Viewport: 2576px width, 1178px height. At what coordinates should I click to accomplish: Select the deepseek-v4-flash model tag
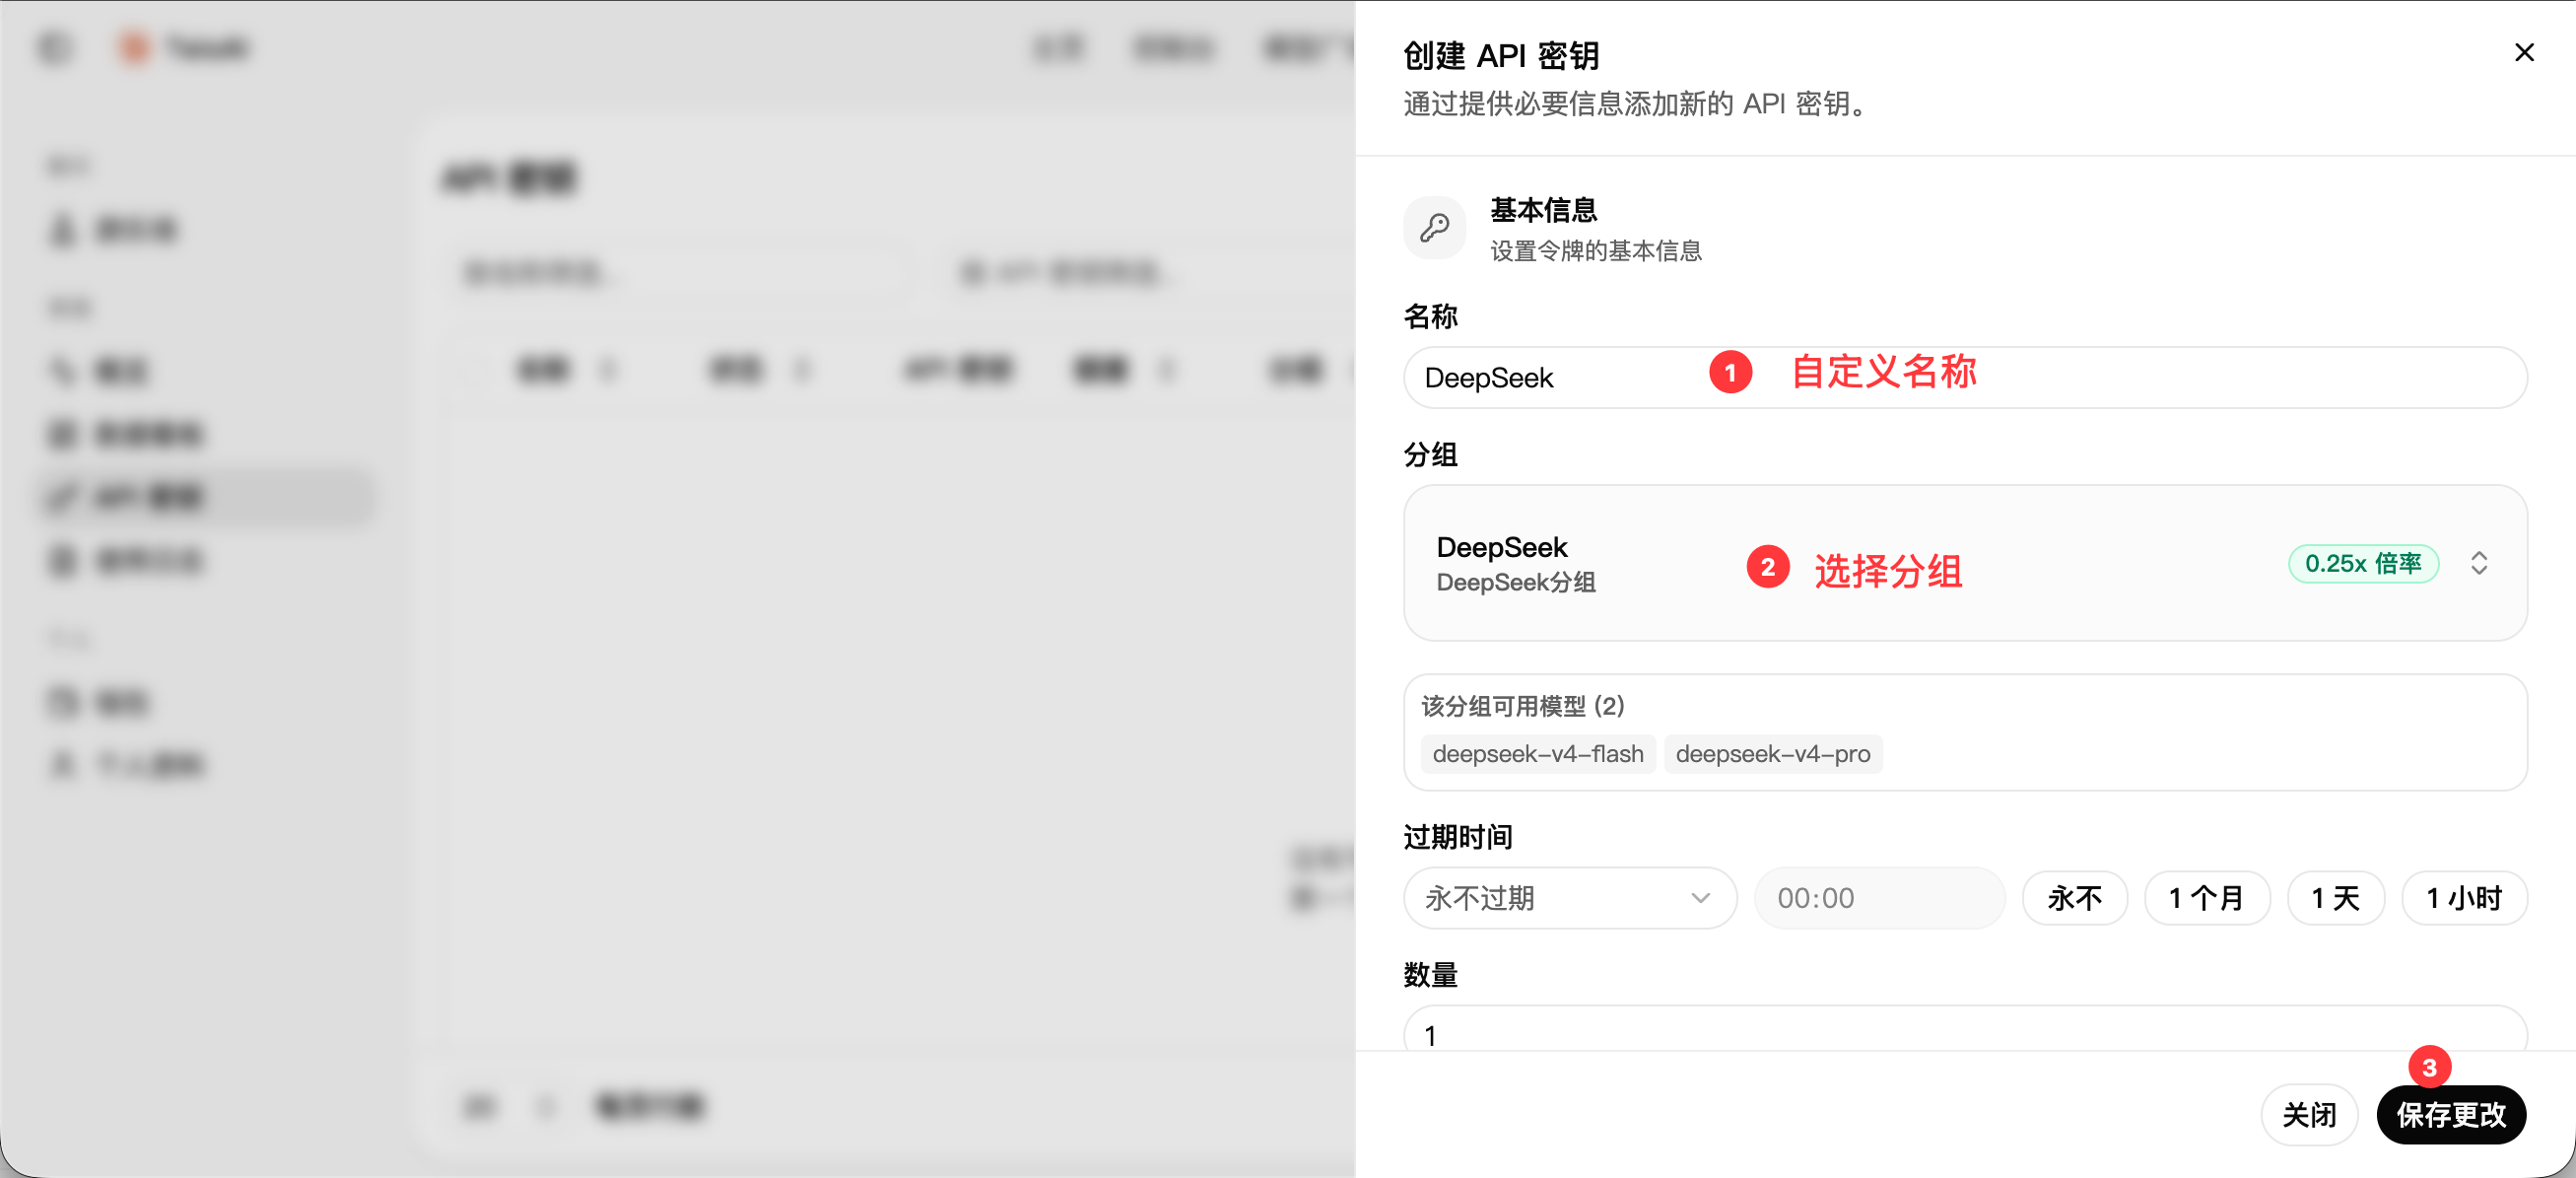pos(1537,753)
